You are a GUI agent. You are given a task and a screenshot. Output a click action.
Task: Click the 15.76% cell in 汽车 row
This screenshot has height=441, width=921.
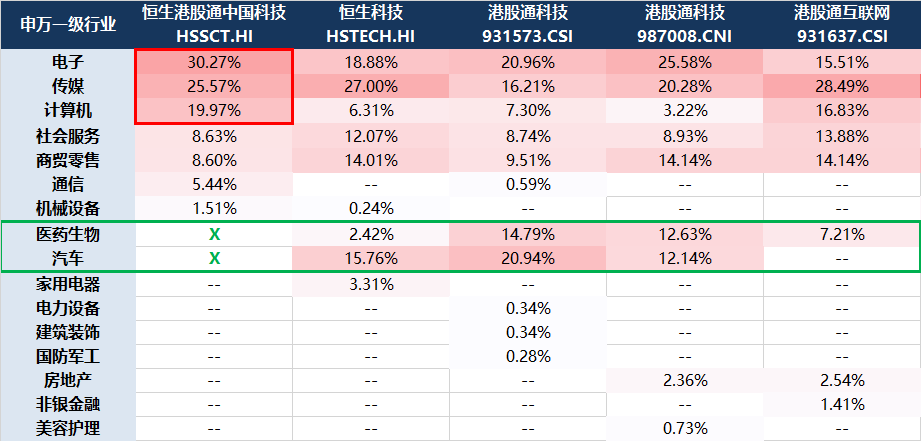(x=371, y=259)
